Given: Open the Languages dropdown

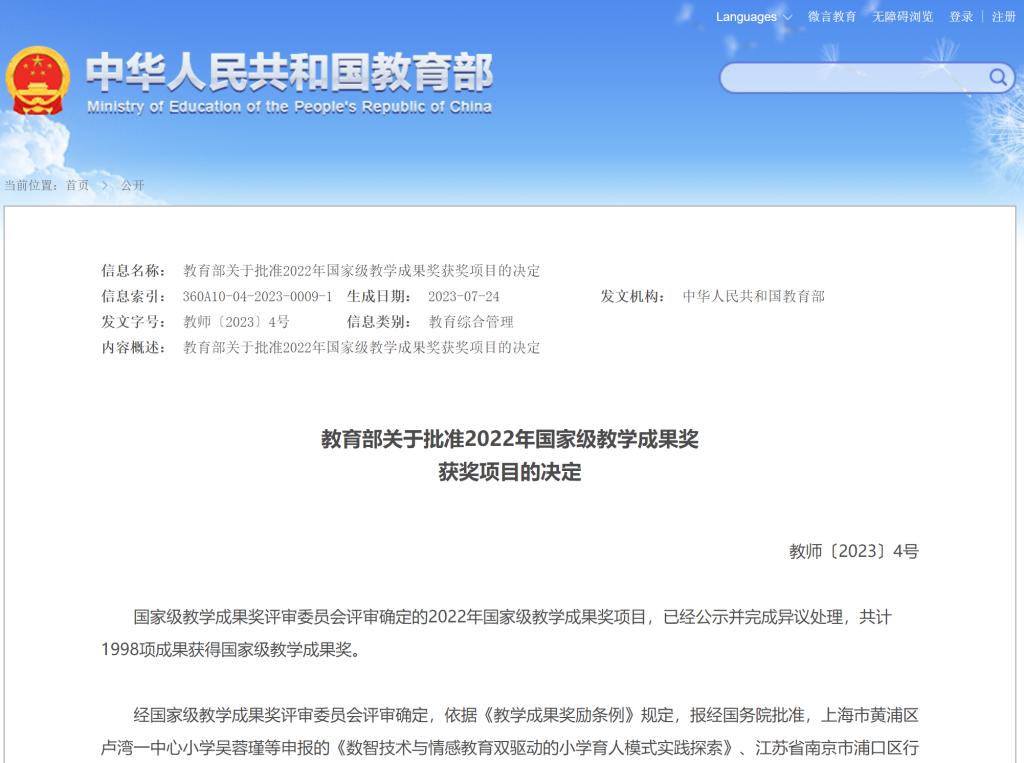Looking at the screenshot, I should pyautogui.click(x=754, y=17).
